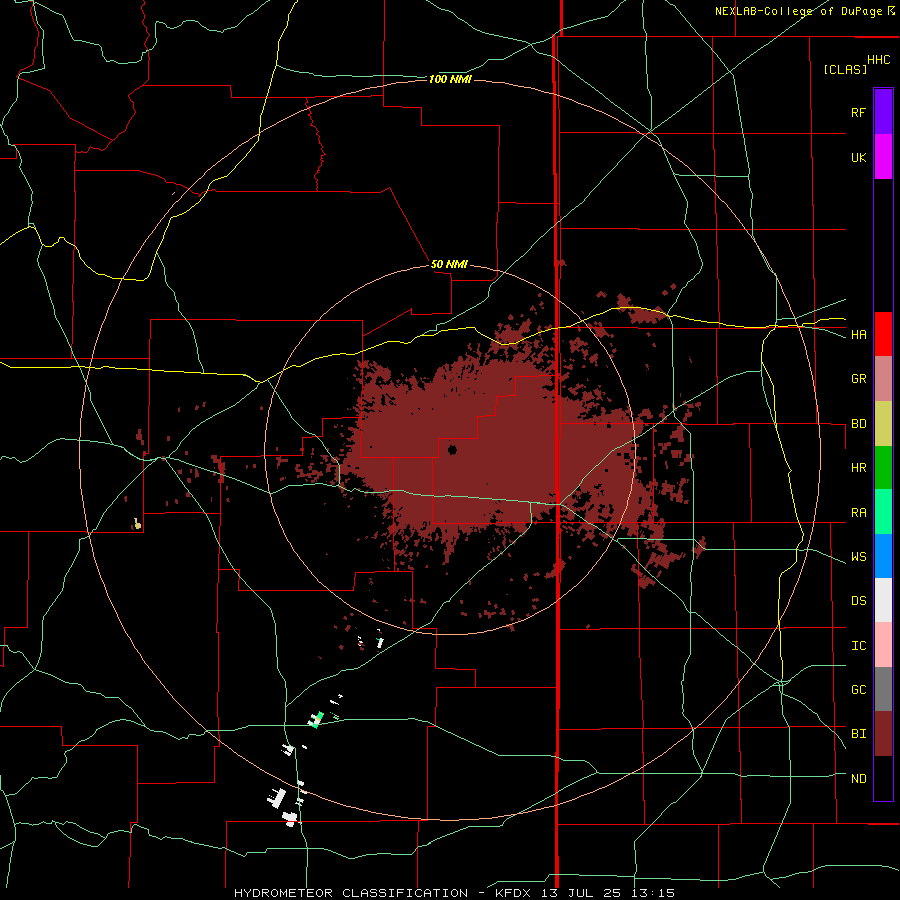900x900 pixels.
Task: Click the BD legend label
Action: 858,424
